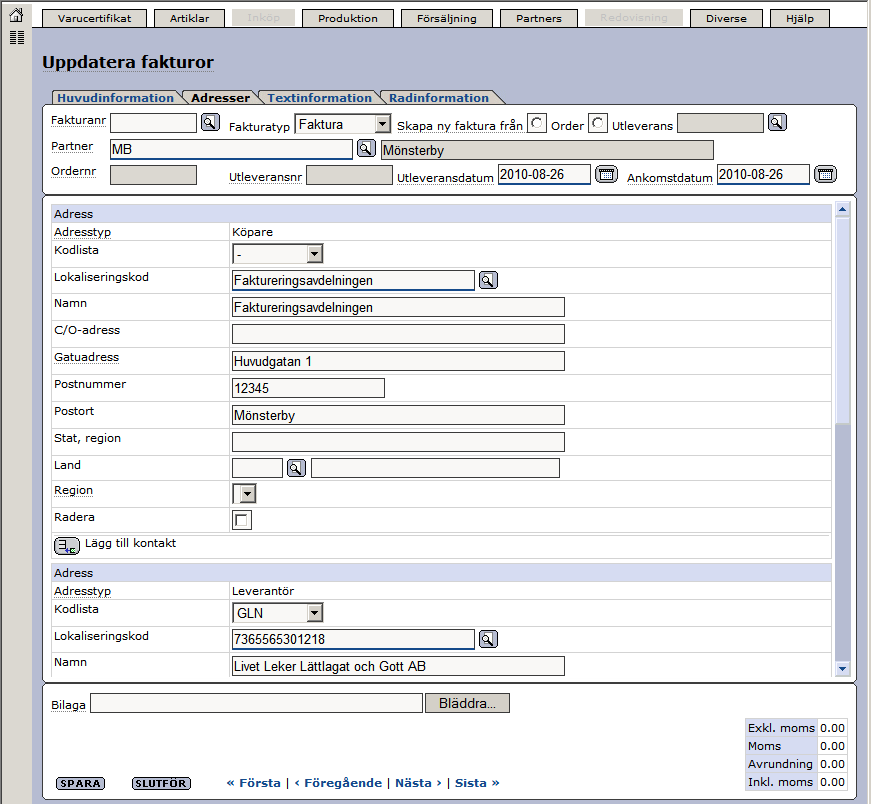
Task: Open the Ankomstdatum calendar picker
Action: pos(825,174)
